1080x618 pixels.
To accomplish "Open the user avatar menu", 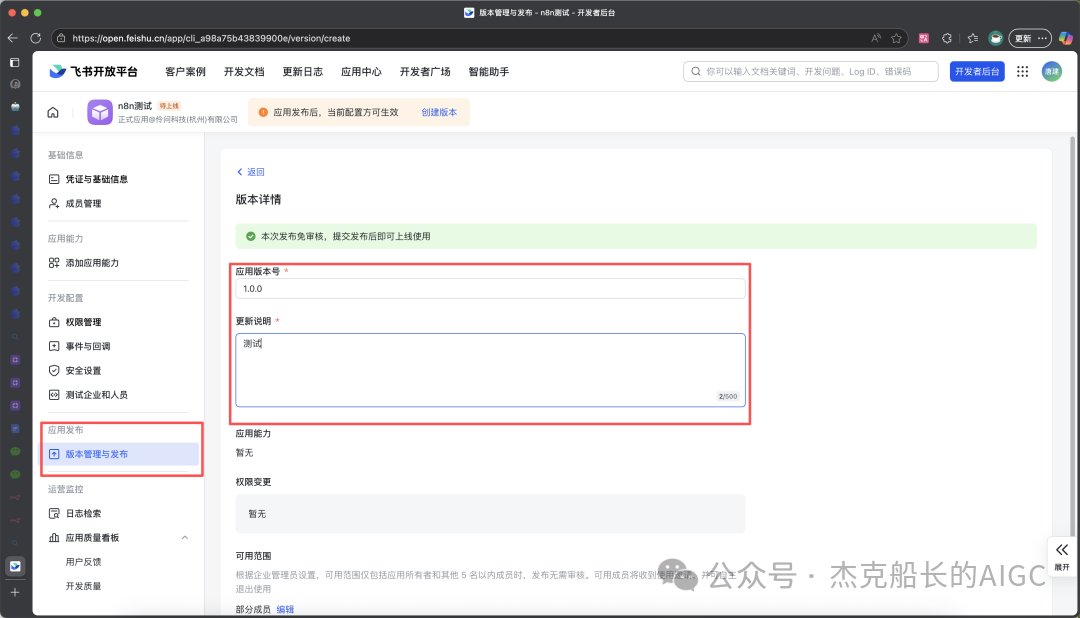I will click(x=1051, y=72).
